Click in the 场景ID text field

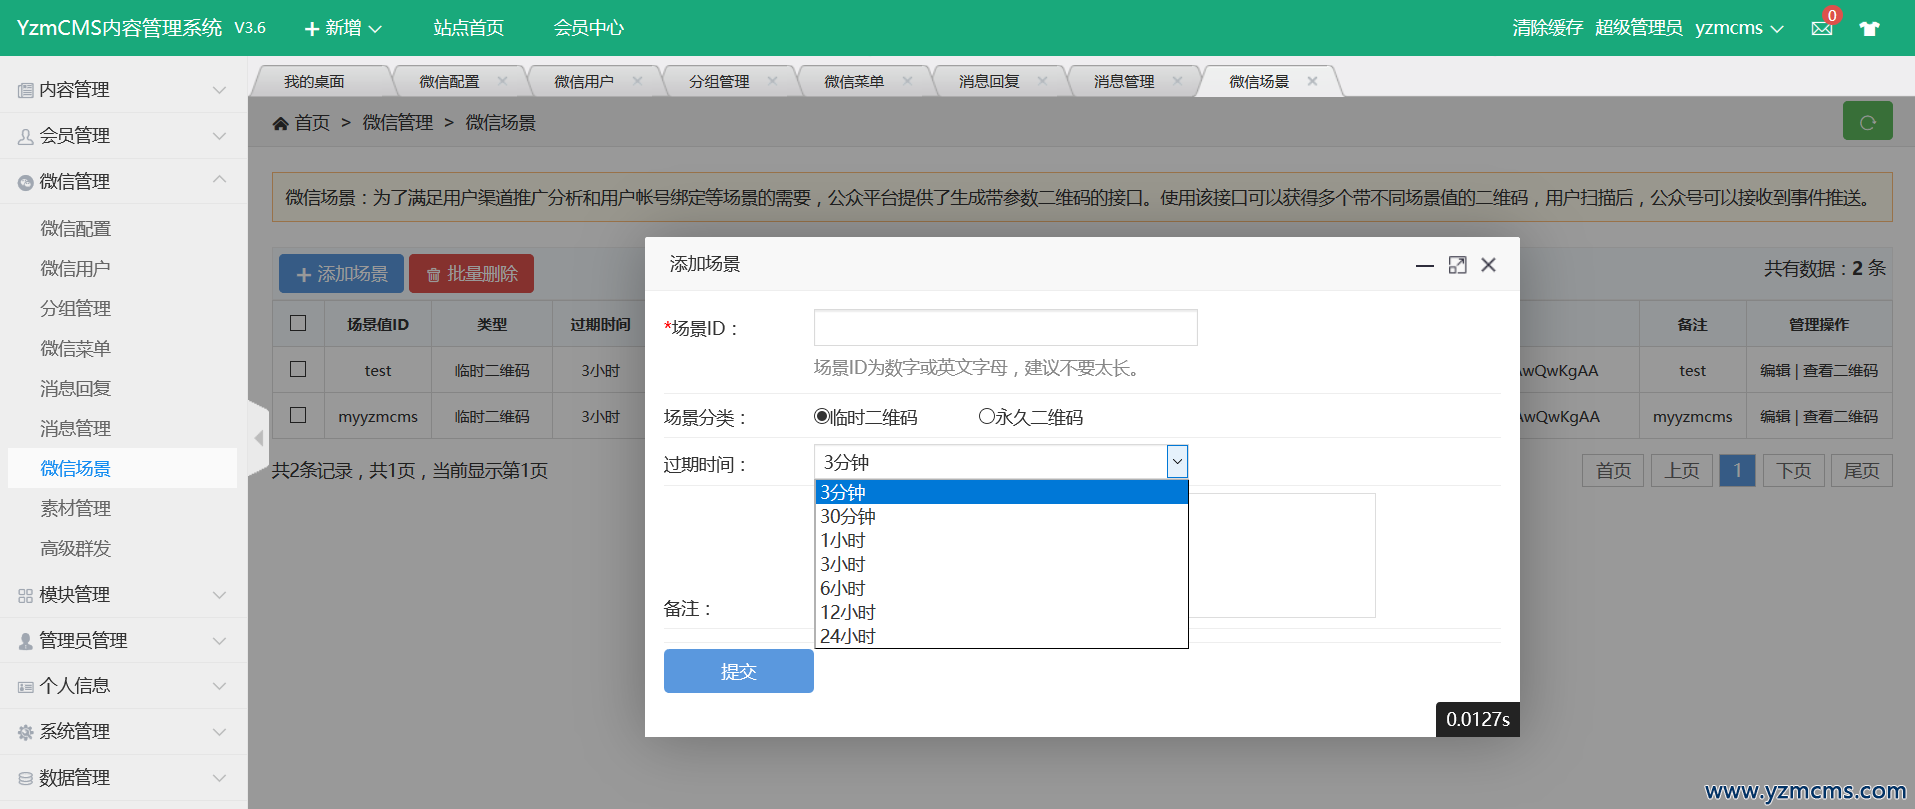coord(1005,327)
